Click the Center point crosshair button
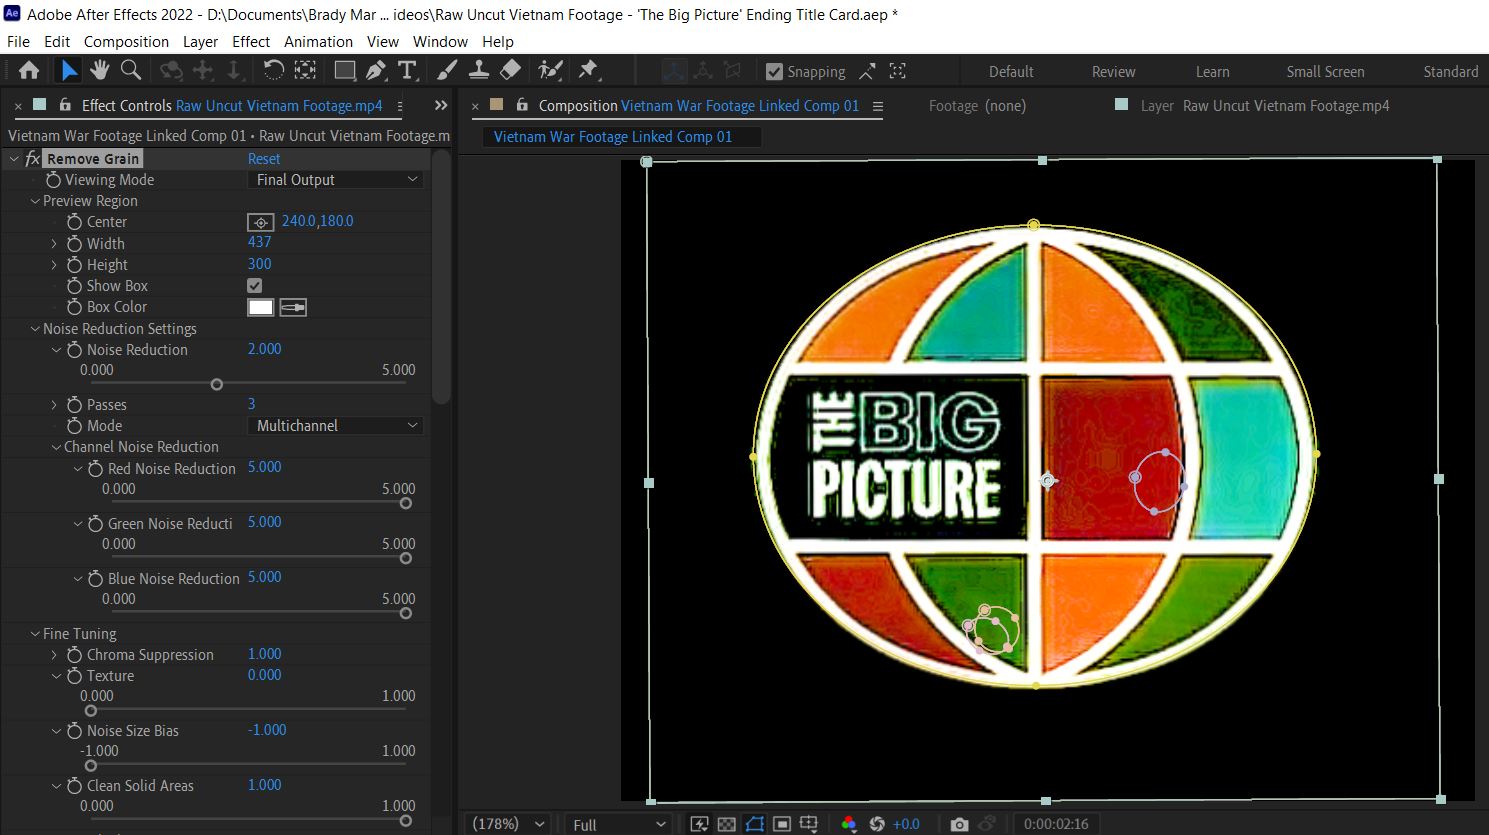1489x835 pixels. (260, 222)
